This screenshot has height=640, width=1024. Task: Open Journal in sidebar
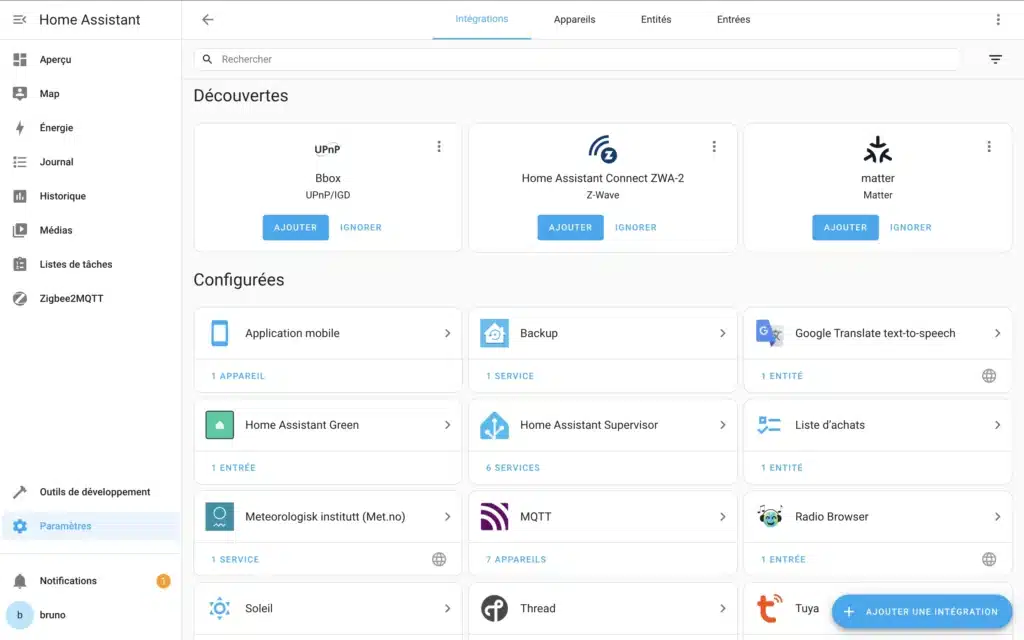pyautogui.click(x=90, y=162)
